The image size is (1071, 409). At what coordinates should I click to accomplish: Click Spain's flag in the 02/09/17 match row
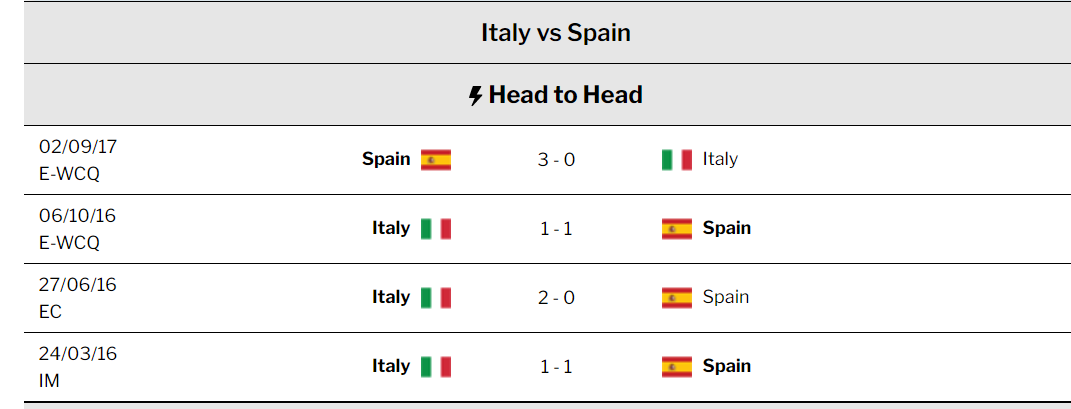[436, 159]
